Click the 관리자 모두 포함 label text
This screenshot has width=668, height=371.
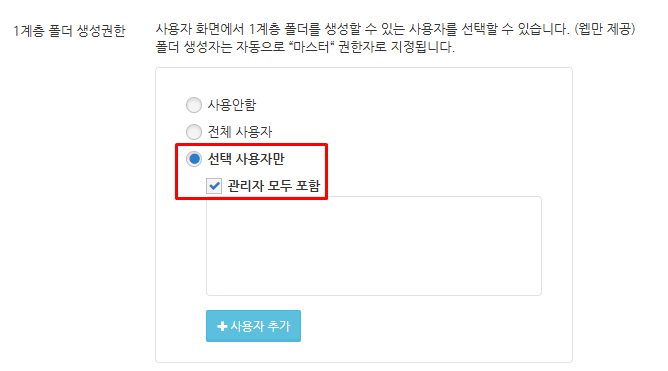point(274,186)
